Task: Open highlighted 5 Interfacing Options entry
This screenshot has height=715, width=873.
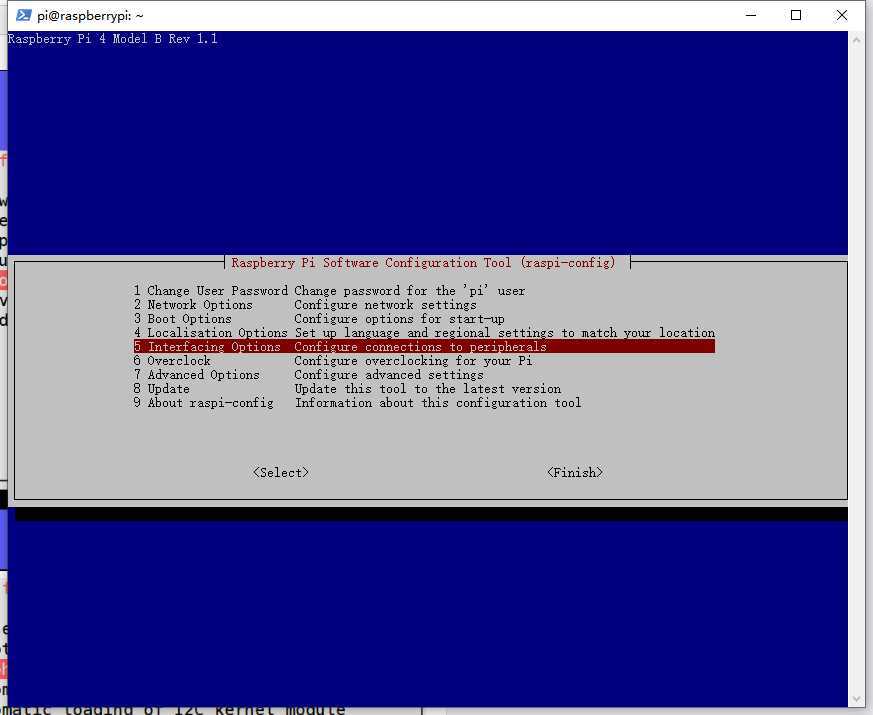Action: tap(424, 346)
